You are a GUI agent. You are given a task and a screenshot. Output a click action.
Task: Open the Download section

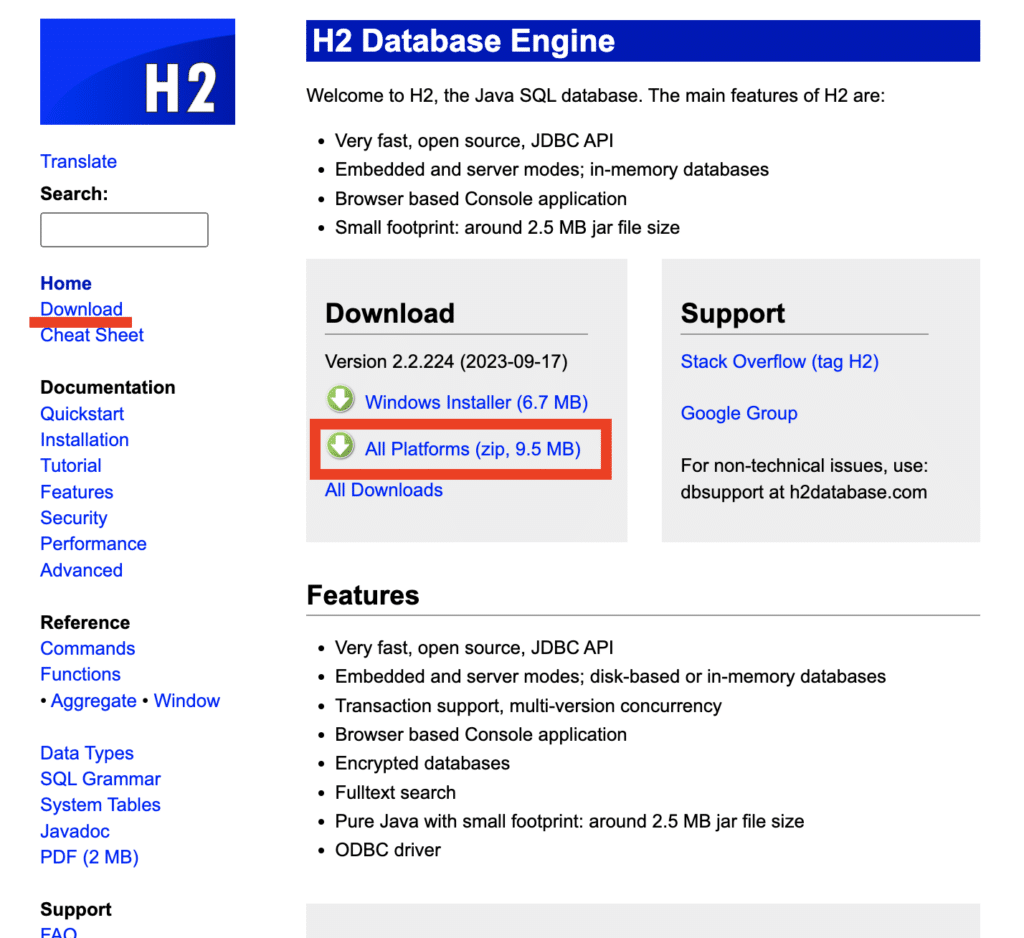(81, 309)
